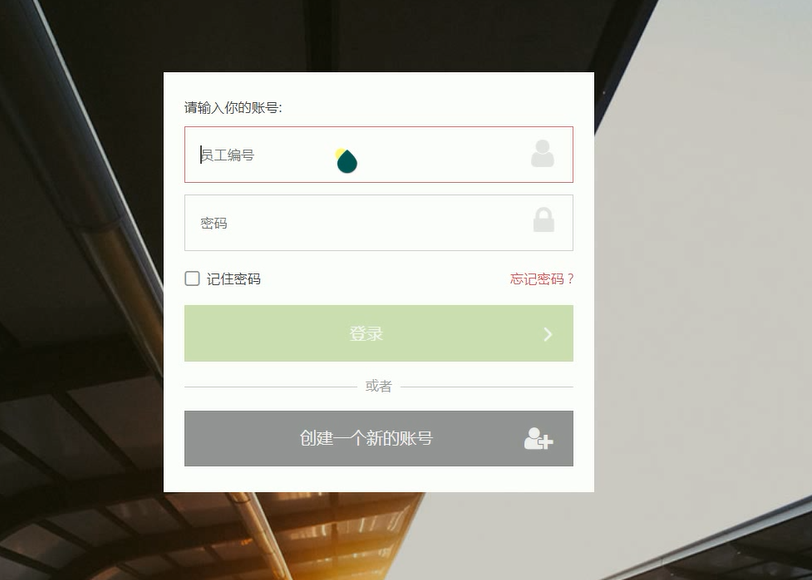
Task: Click the 员工编号 employee ID input field
Action: [379, 154]
